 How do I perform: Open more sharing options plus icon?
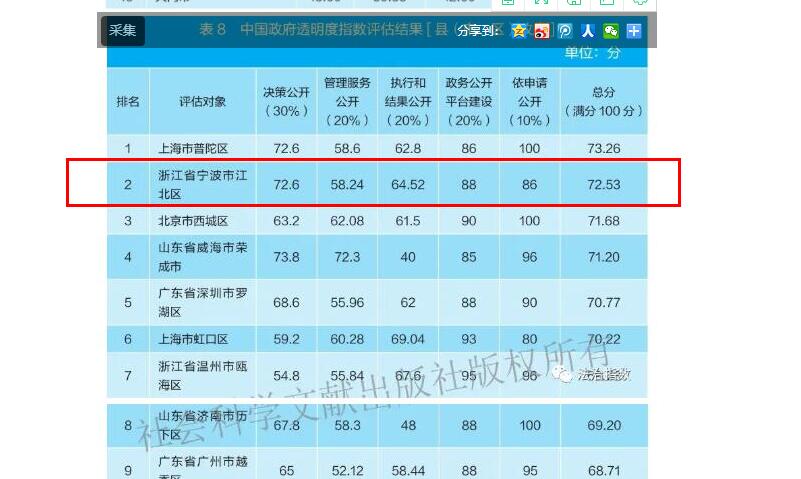(x=633, y=31)
